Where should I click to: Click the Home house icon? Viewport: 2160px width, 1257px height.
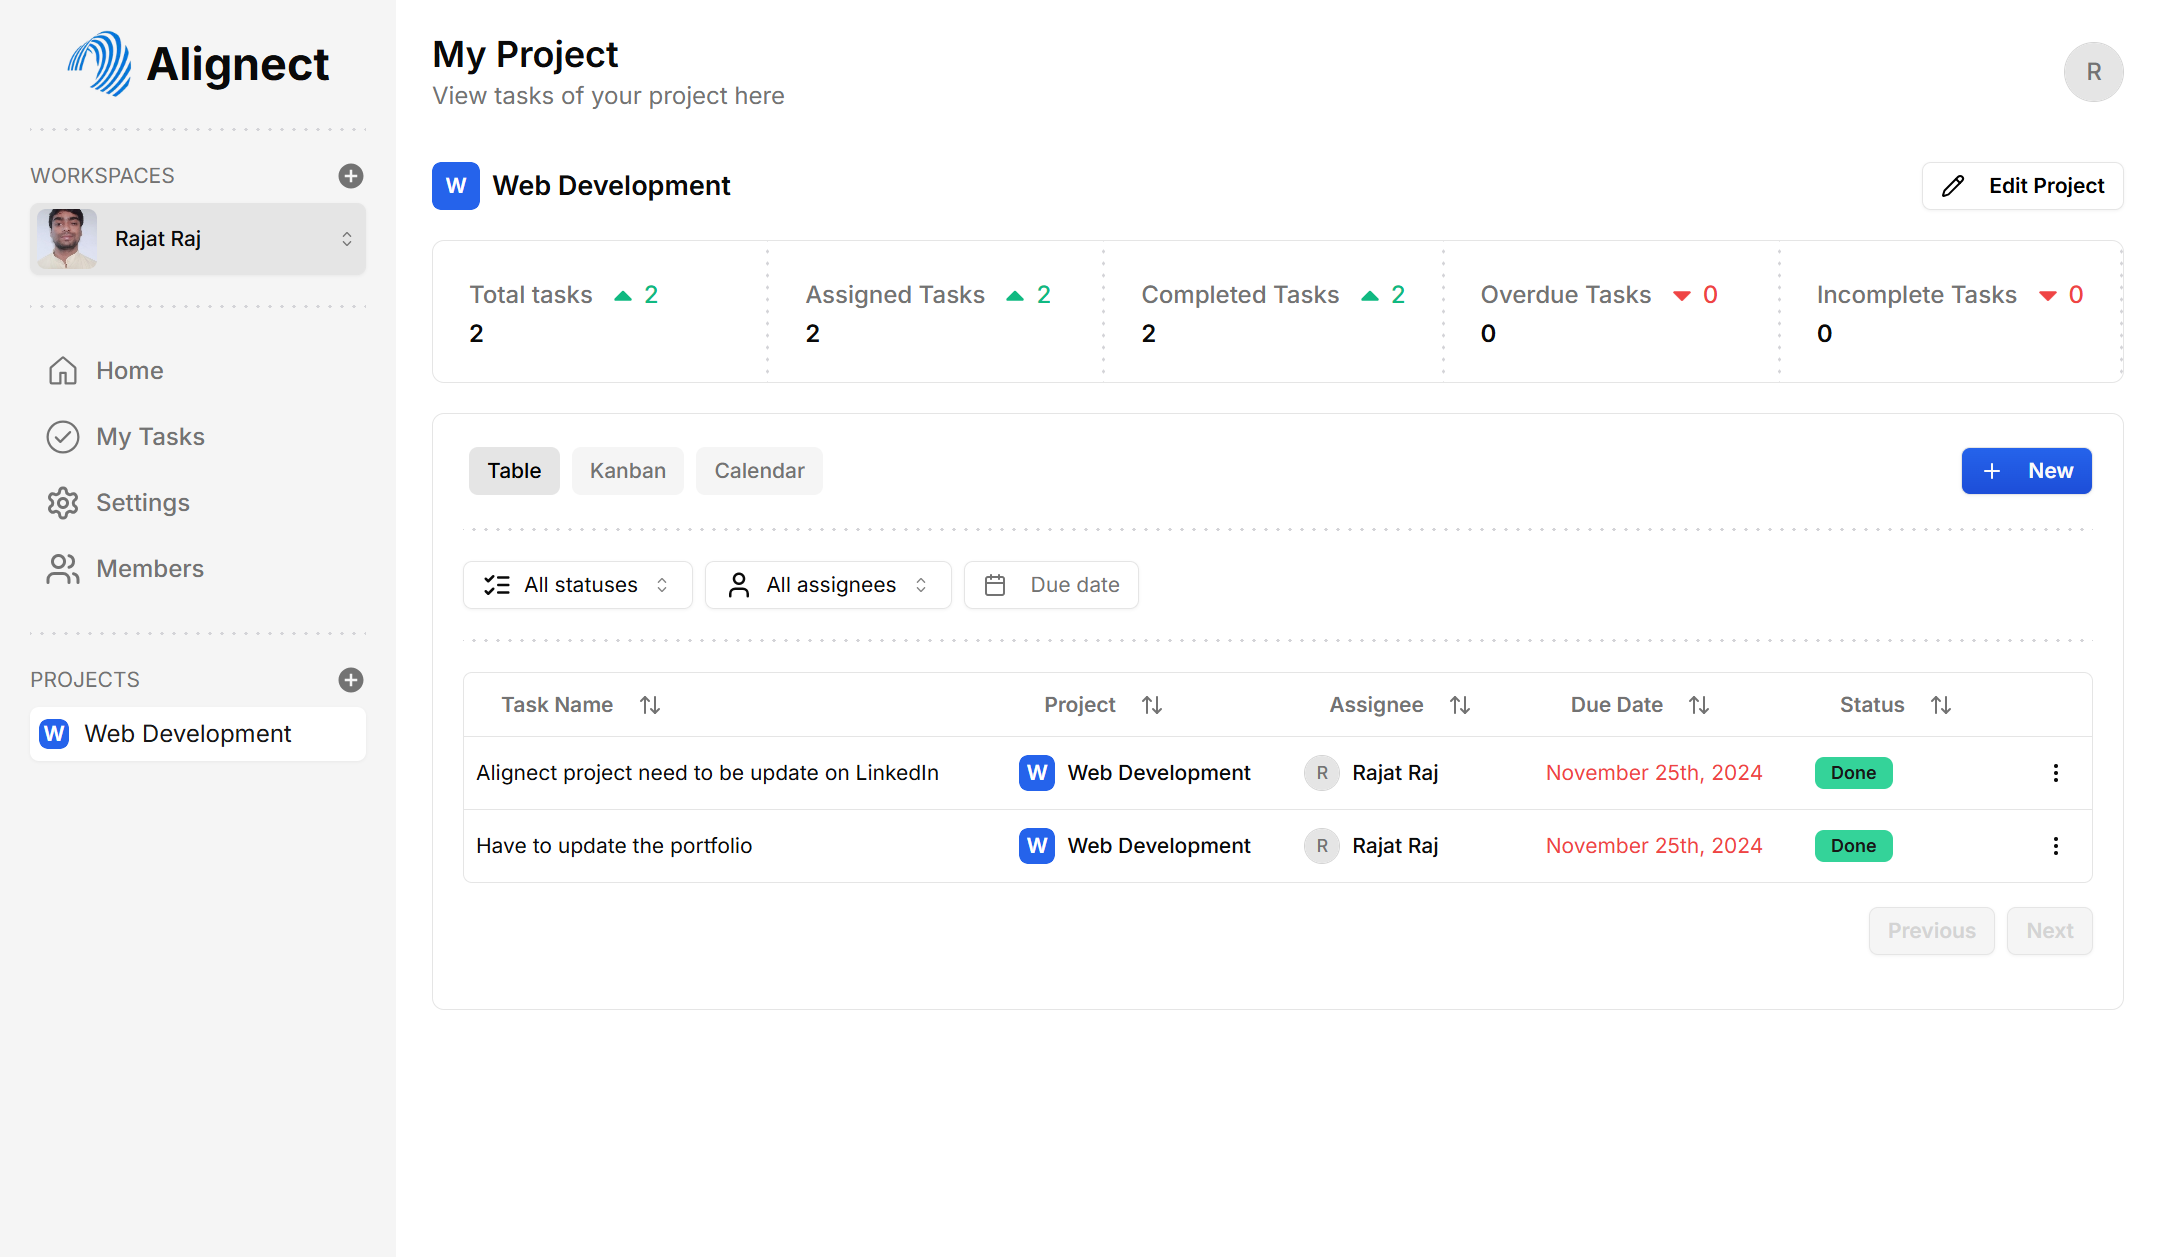tap(63, 371)
